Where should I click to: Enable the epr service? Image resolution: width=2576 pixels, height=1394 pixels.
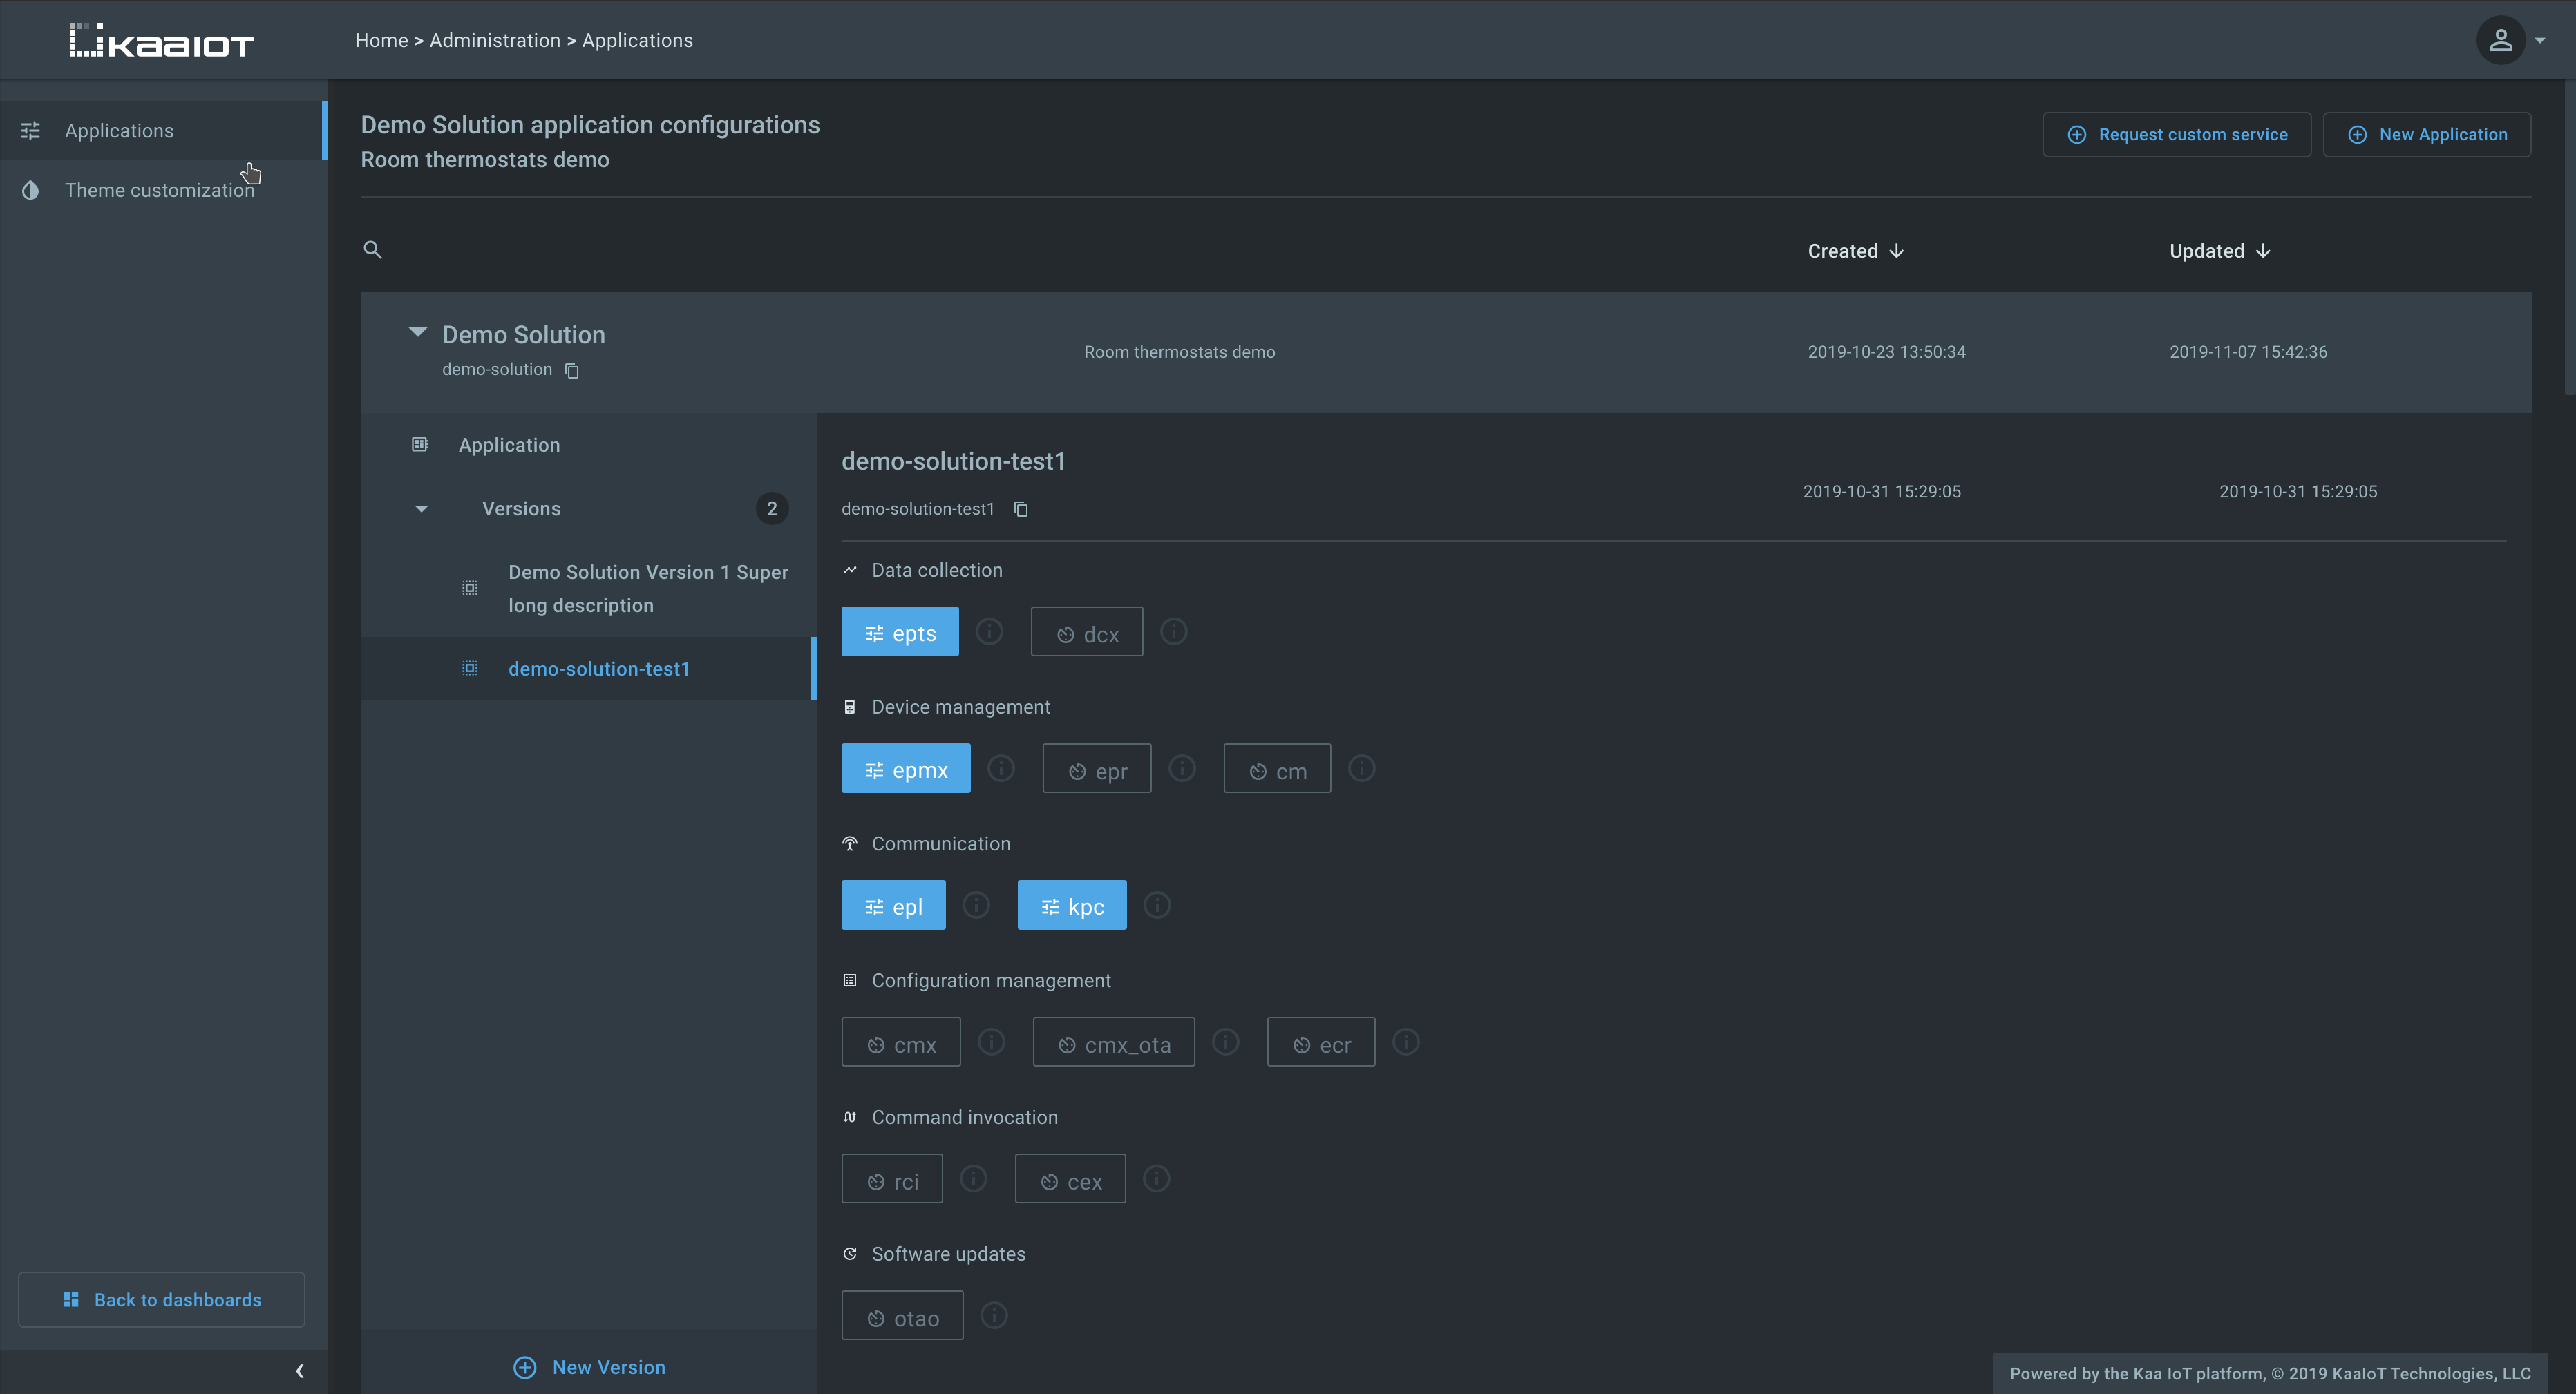[x=1097, y=768]
